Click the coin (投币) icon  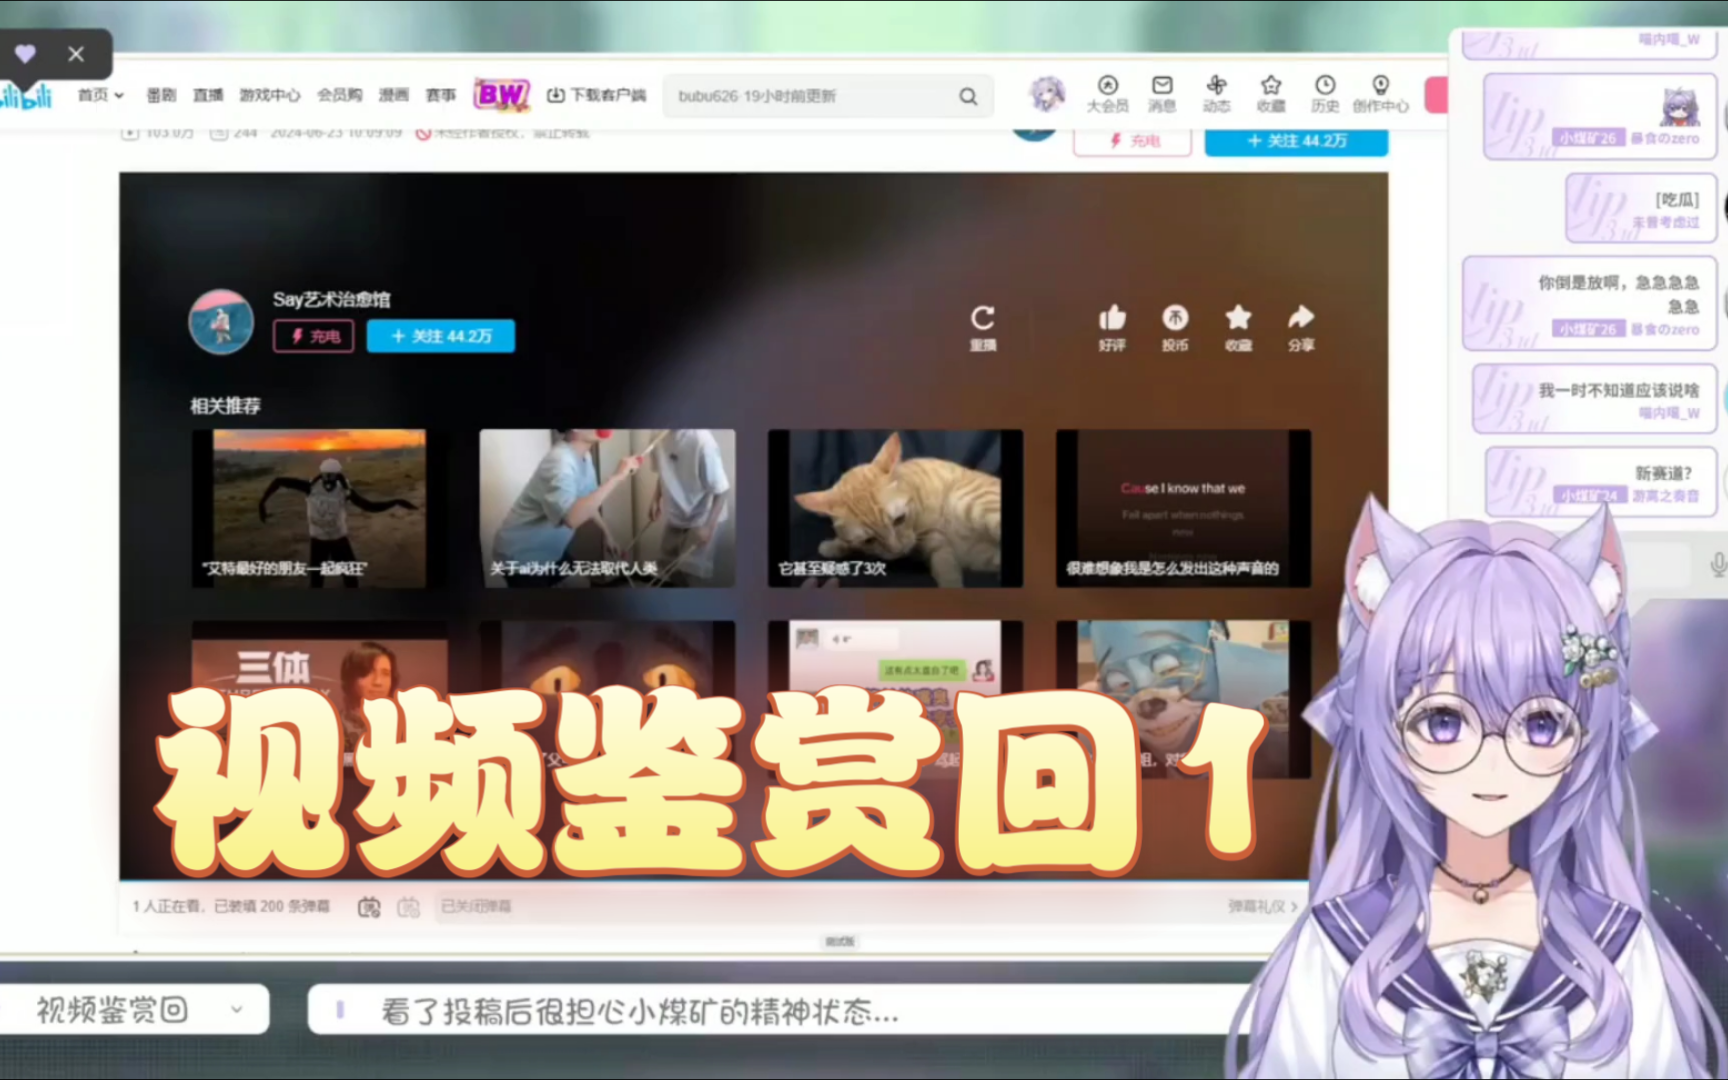(x=1175, y=317)
